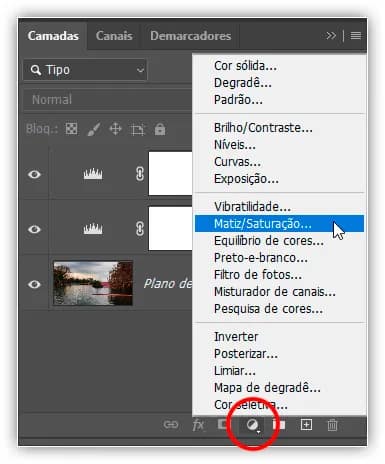Toggle visibility of the Plano de fundo layer
Image resolution: width=385 pixels, height=464 pixels.
[x=34, y=284]
